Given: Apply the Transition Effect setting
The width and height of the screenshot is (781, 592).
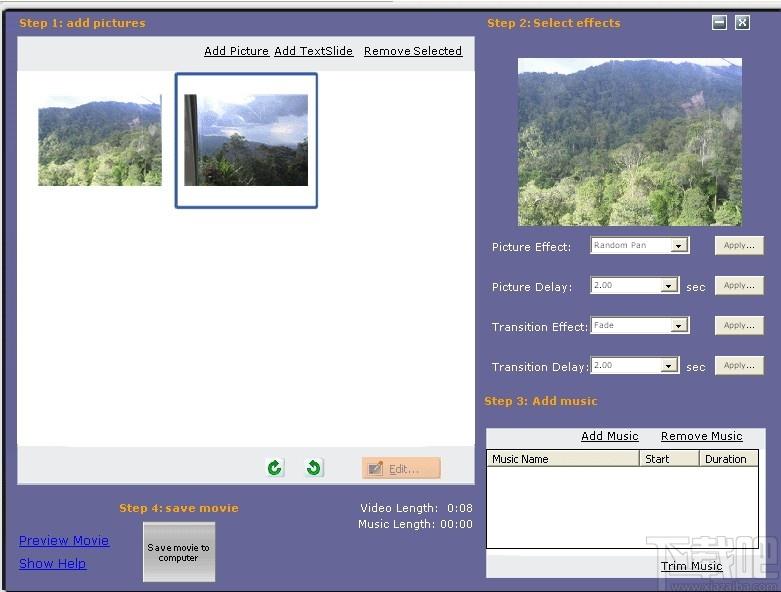Looking at the screenshot, I should pos(739,326).
